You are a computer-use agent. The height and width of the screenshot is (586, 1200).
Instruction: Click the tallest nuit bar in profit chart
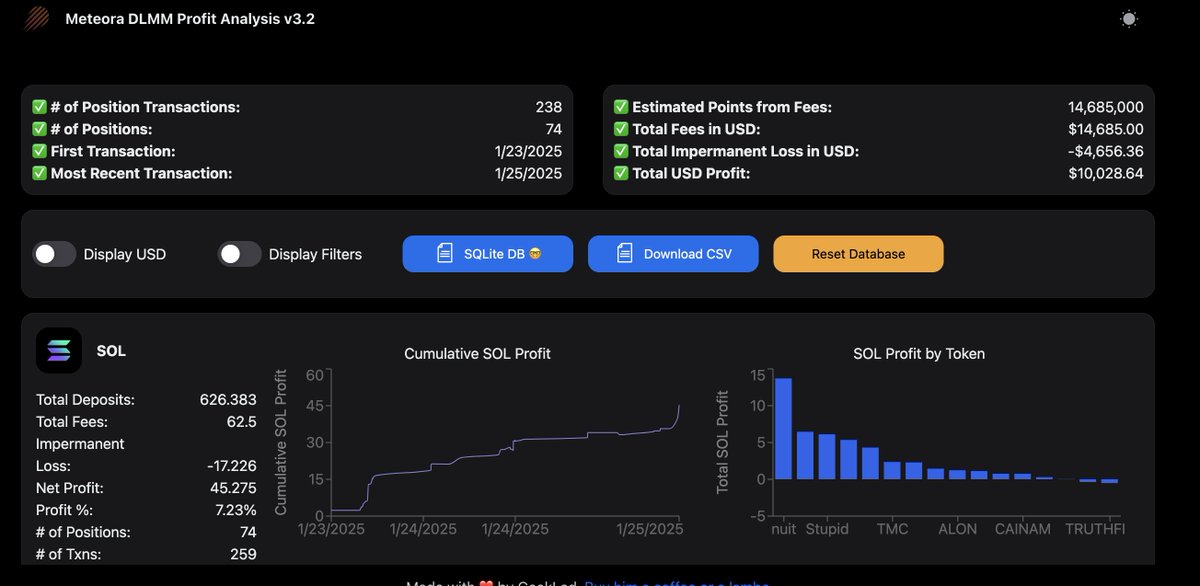(x=783, y=429)
